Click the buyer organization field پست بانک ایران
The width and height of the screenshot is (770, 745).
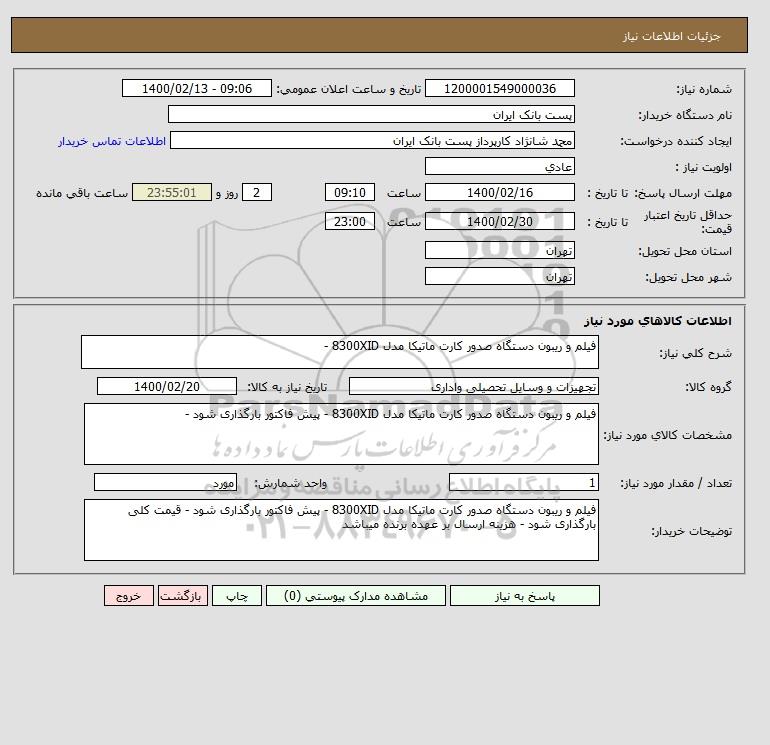(x=371, y=114)
